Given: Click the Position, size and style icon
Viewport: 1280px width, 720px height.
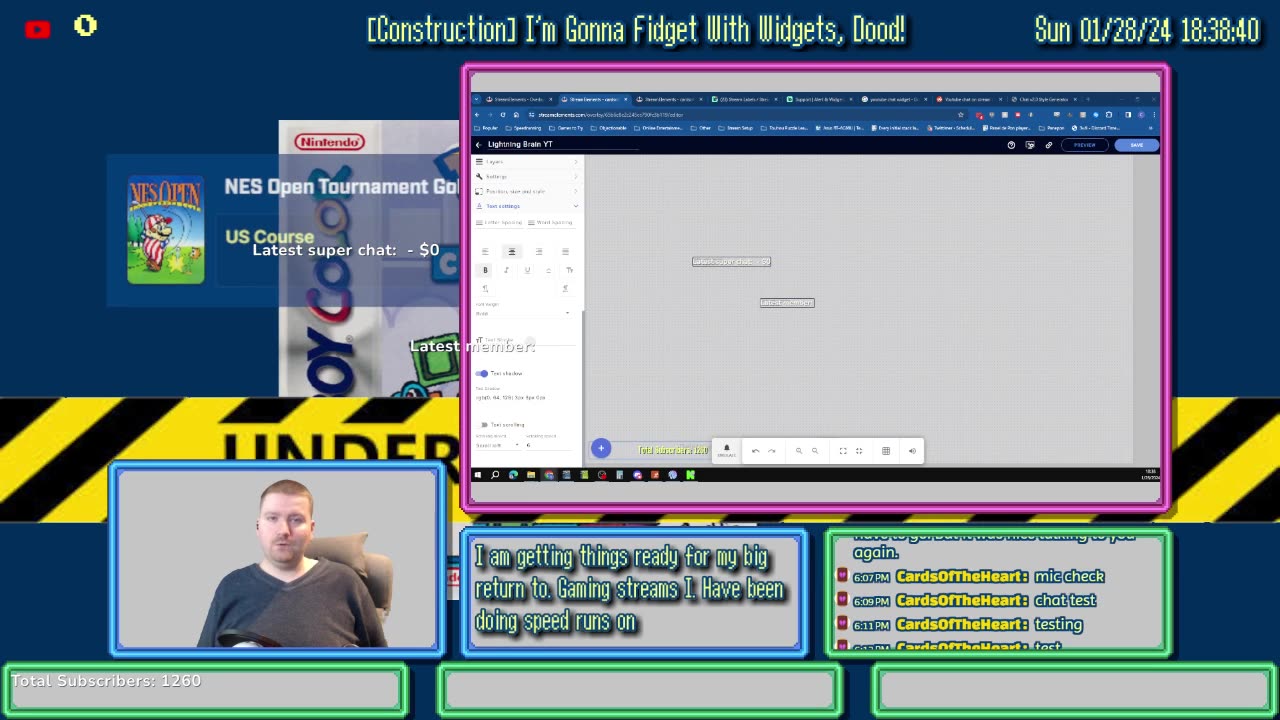Looking at the screenshot, I should tap(479, 191).
